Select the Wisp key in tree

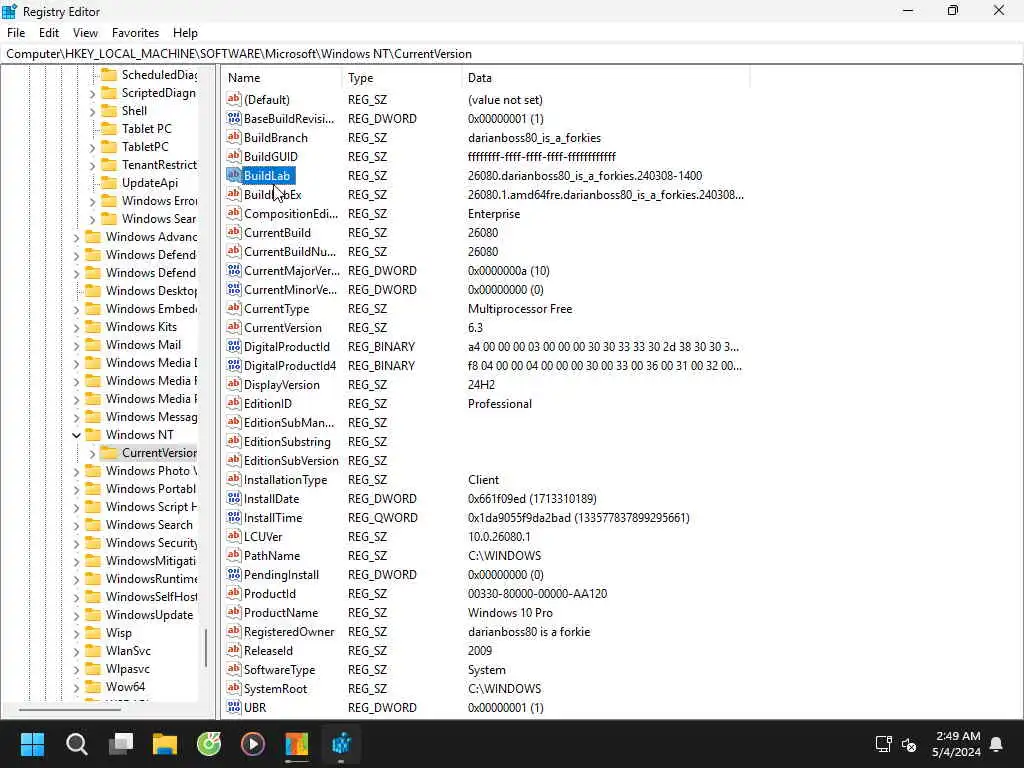[x=118, y=632]
